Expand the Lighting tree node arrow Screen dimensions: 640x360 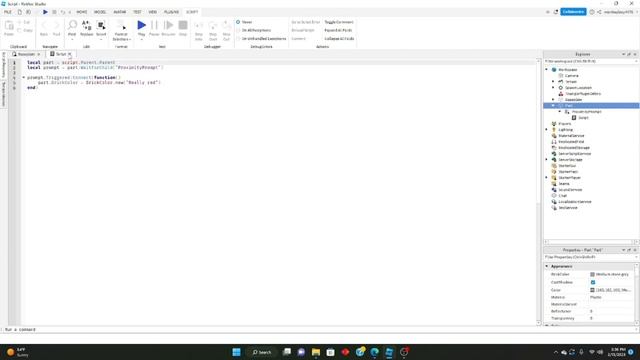(547, 130)
